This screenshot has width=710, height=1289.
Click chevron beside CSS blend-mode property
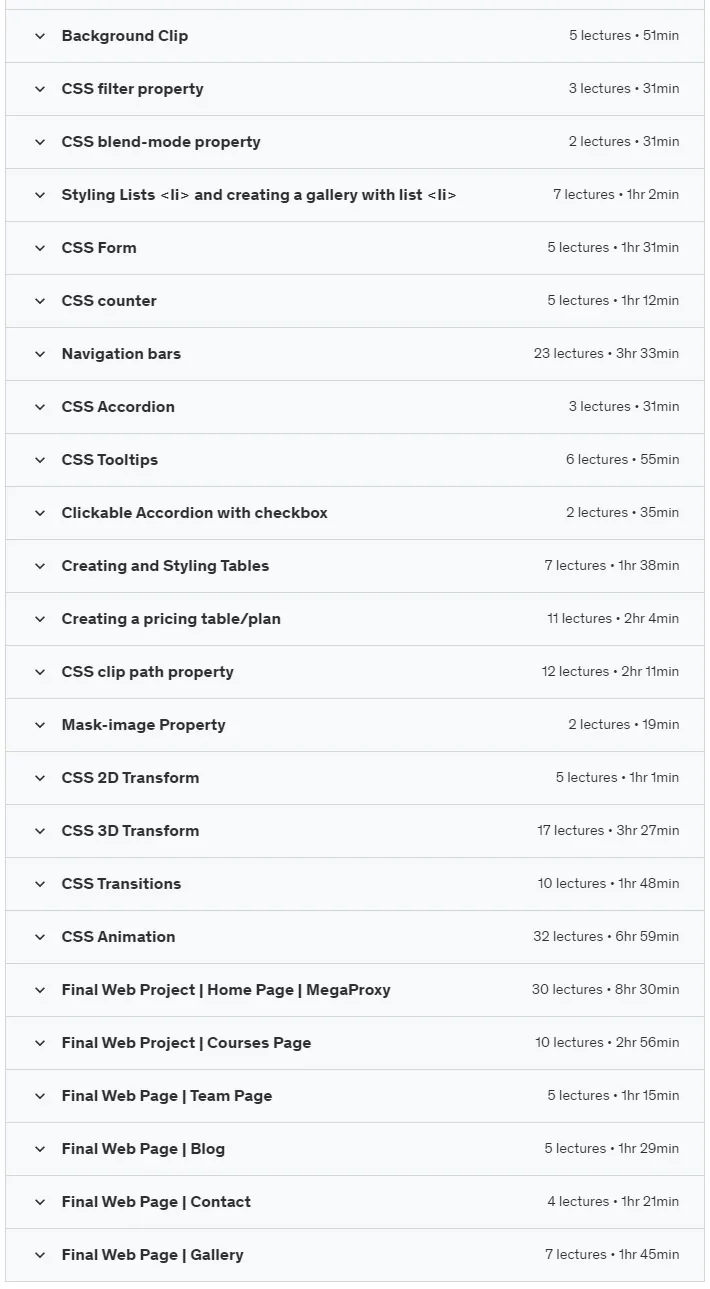(x=40, y=142)
